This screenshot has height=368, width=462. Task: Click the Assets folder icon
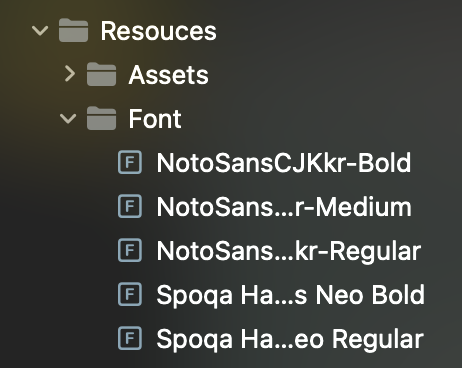coord(101,74)
